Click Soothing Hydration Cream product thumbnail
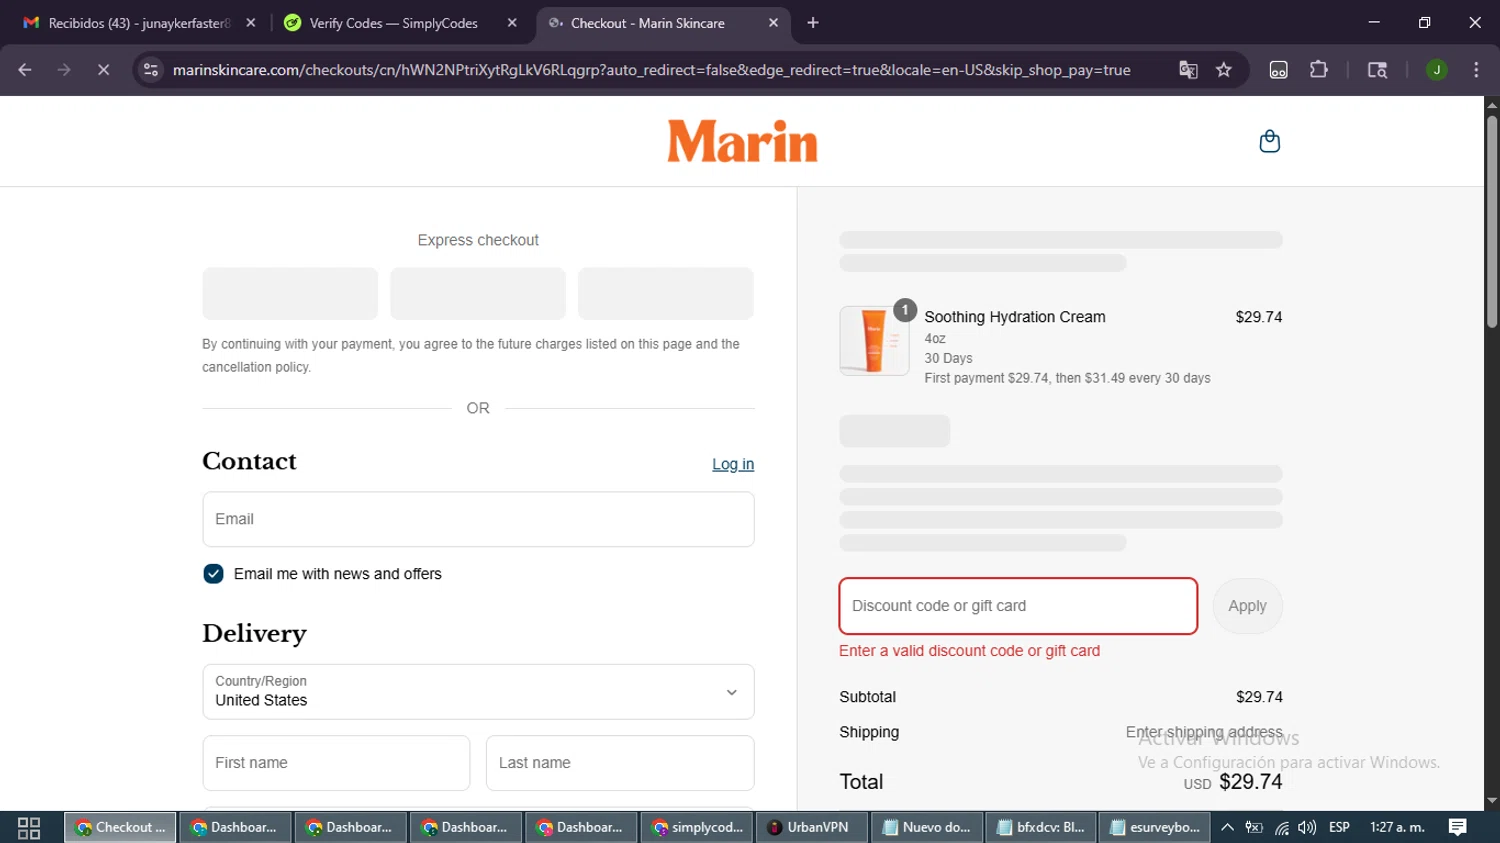 click(874, 341)
